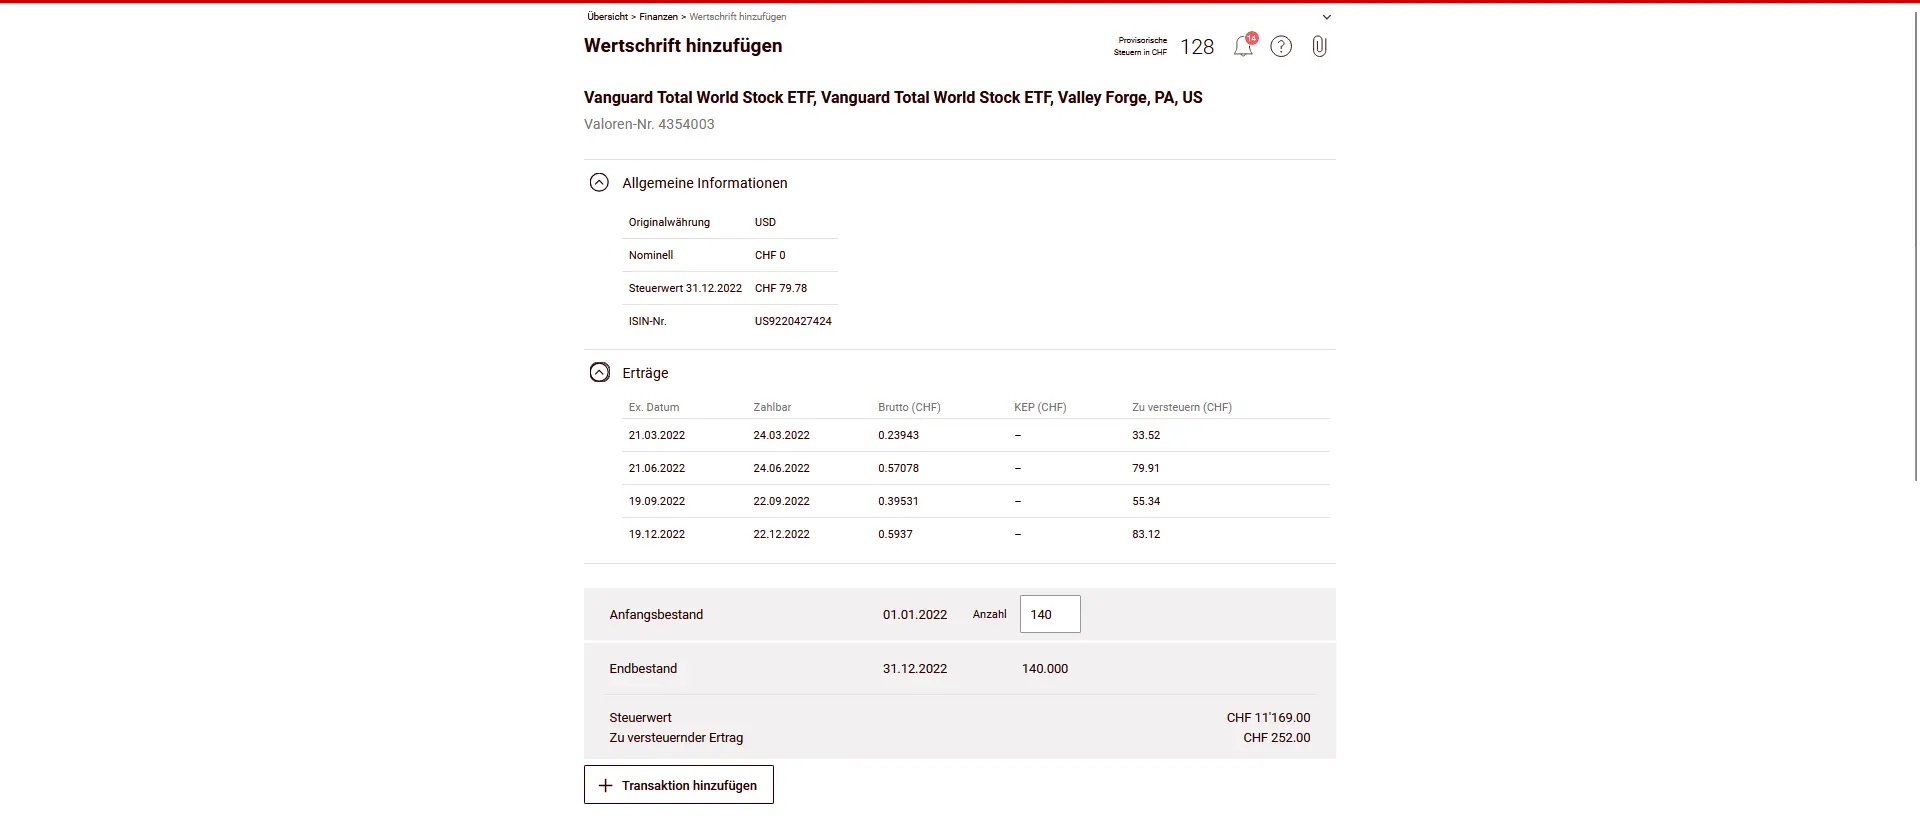The height and width of the screenshot is (820, 1920).
Task: Click the help question mark icon
Action: tap(1281, 47)
